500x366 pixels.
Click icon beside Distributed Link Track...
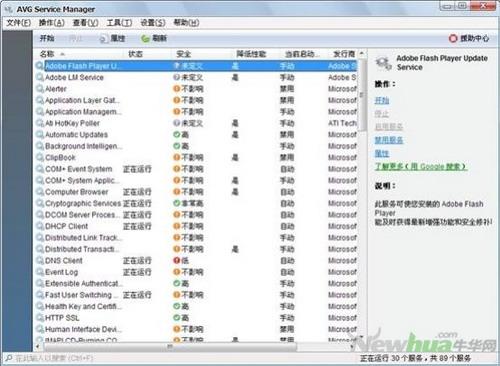coord(40,237)
